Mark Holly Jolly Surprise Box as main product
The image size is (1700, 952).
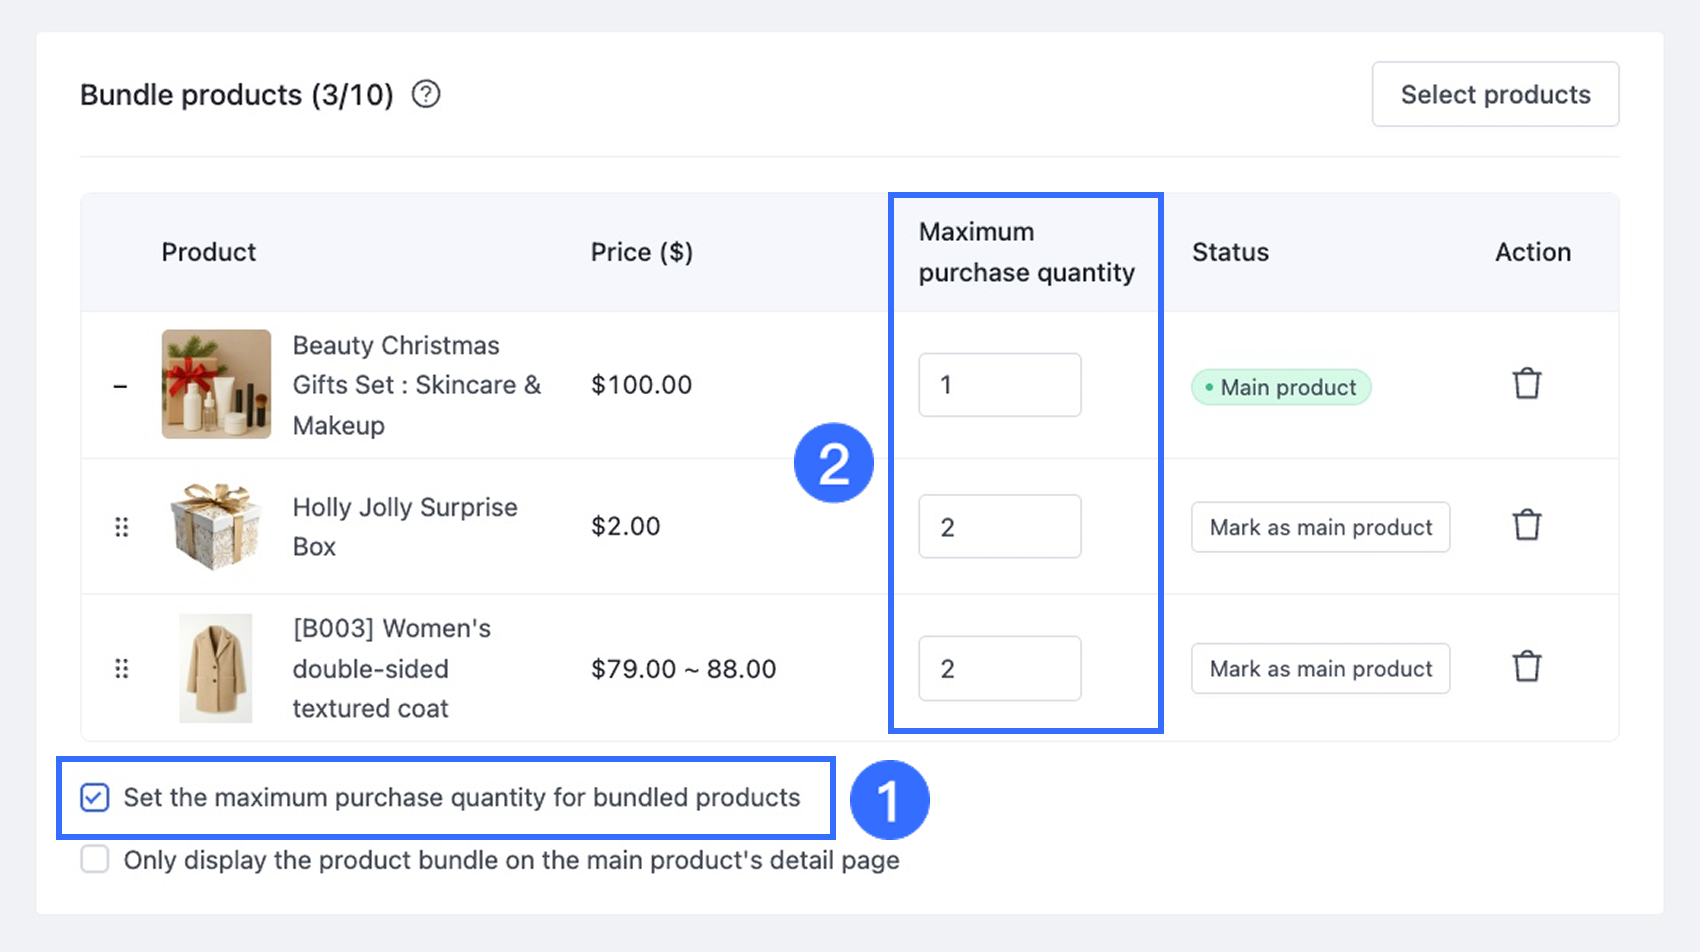click(1320, 527)
